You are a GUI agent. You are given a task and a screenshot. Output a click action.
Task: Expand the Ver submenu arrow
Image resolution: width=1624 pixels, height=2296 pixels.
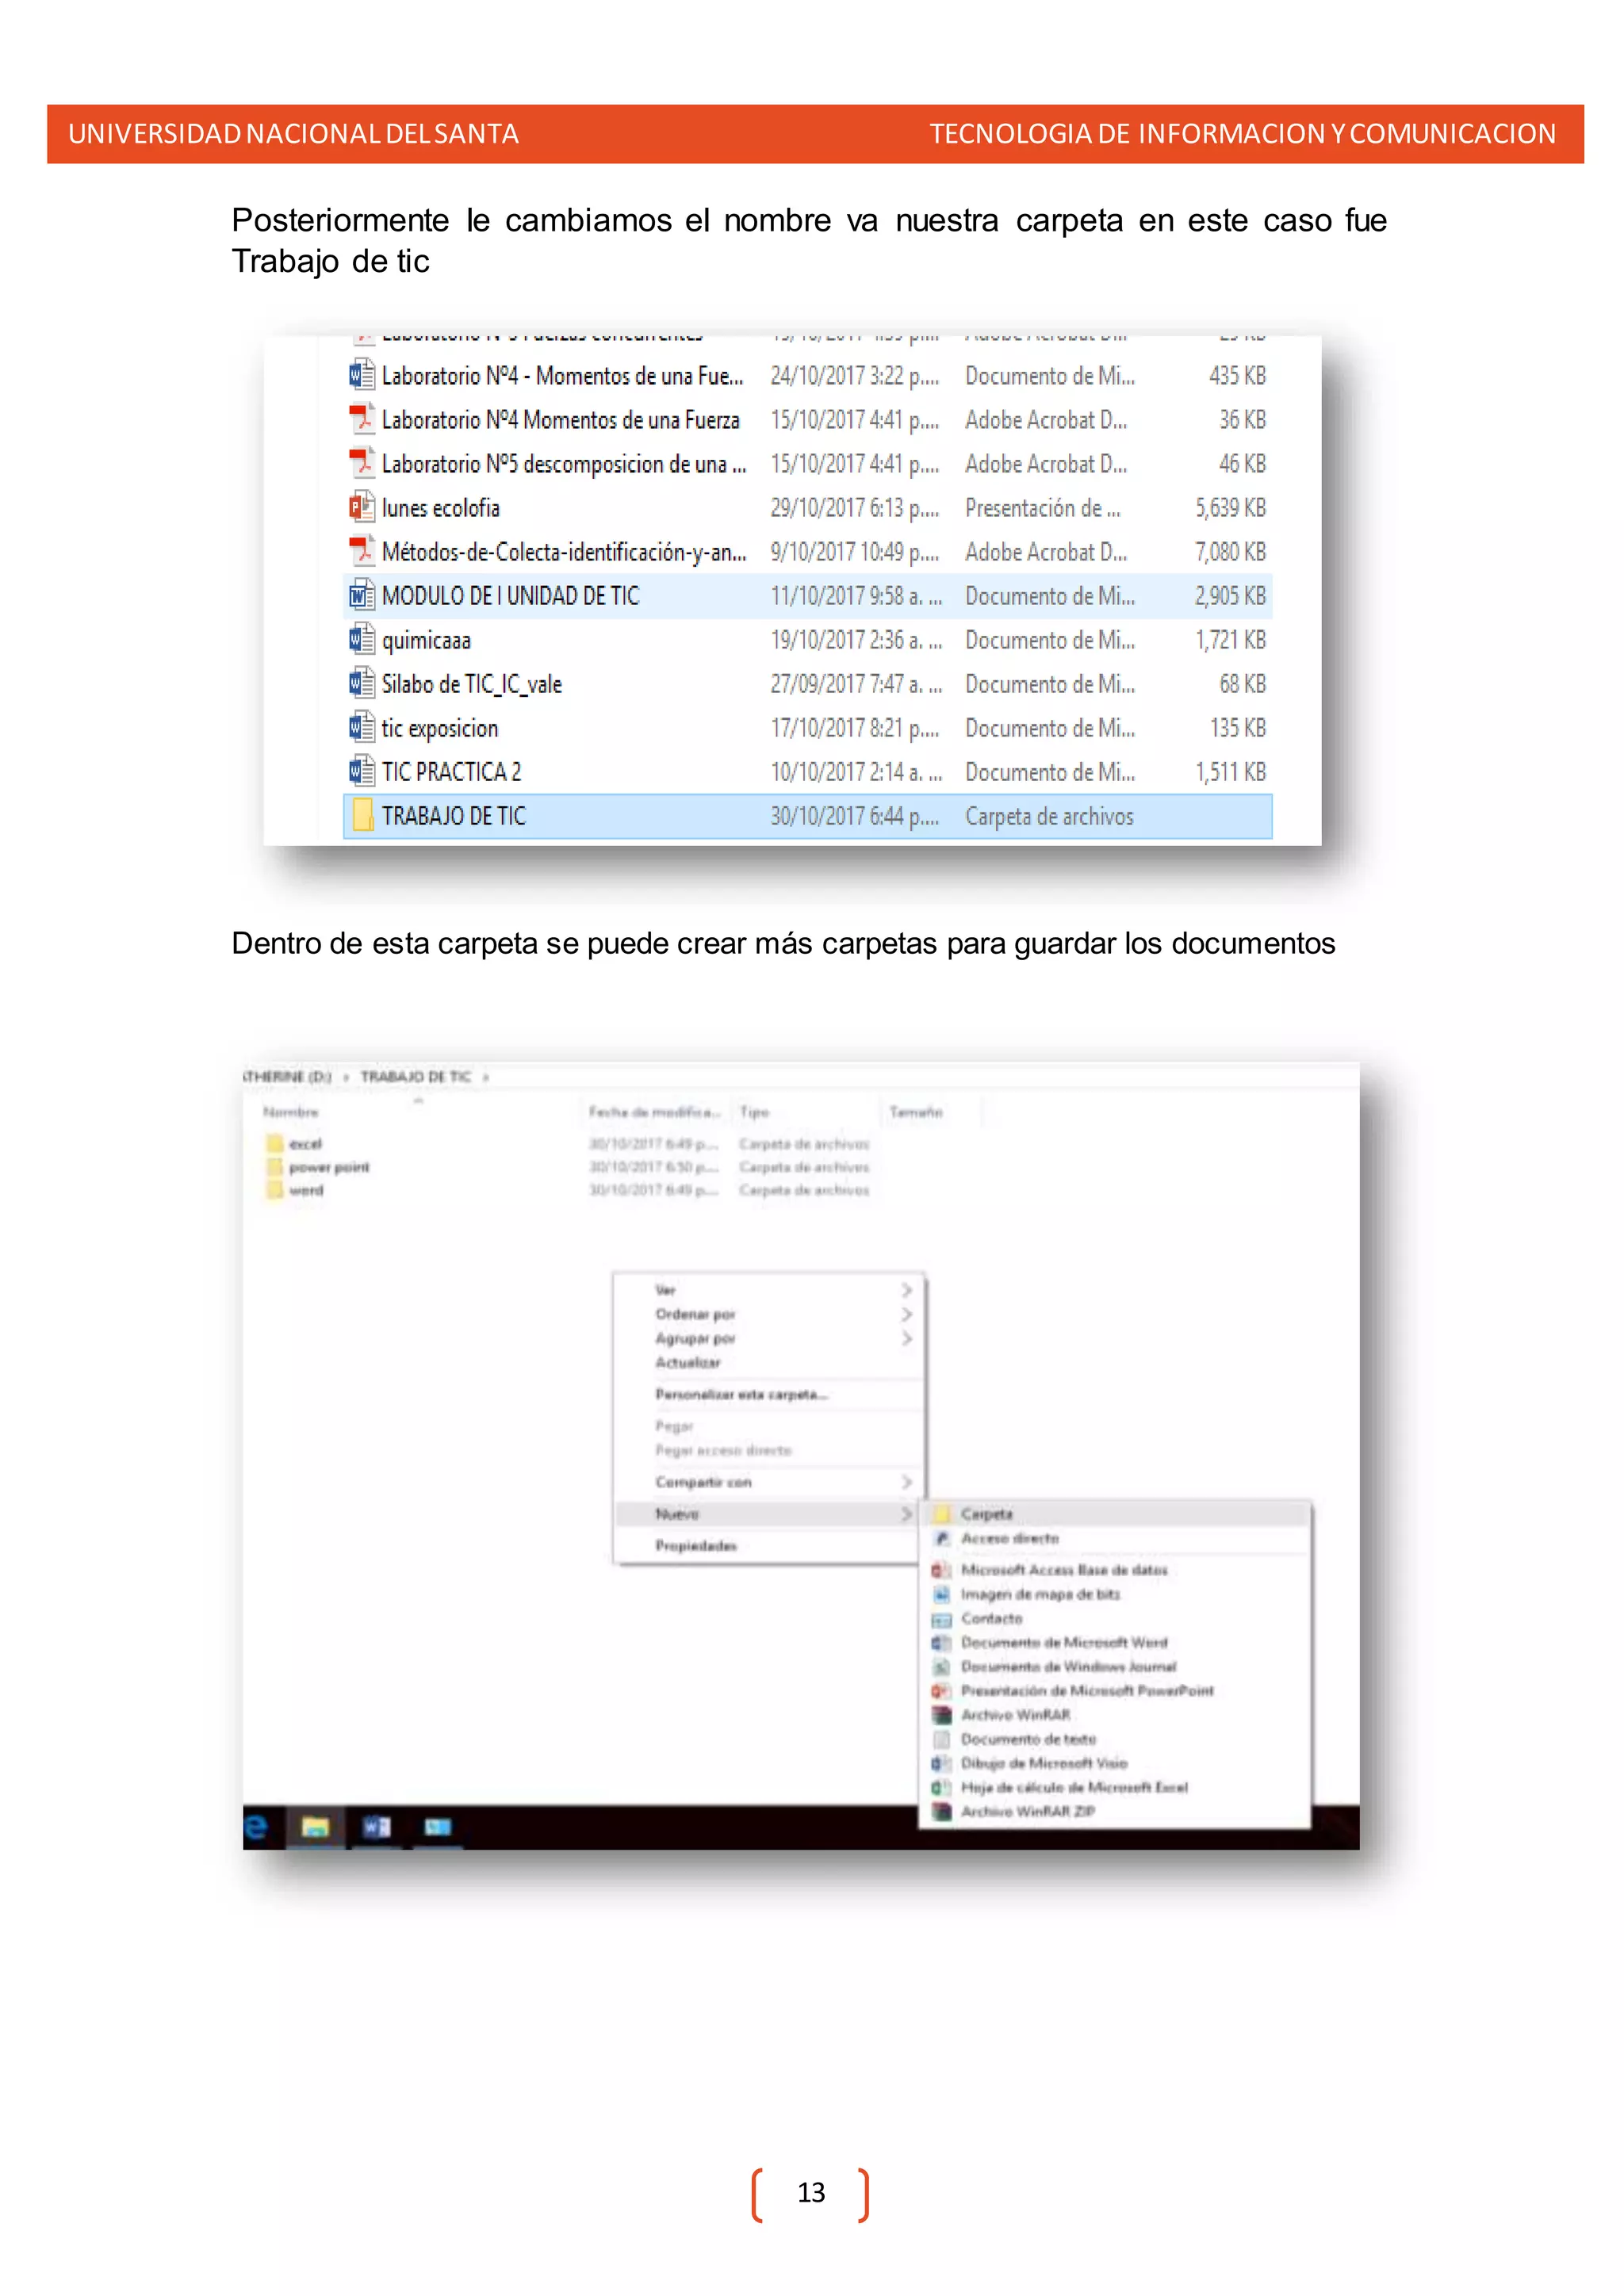tap(906, 1290)
